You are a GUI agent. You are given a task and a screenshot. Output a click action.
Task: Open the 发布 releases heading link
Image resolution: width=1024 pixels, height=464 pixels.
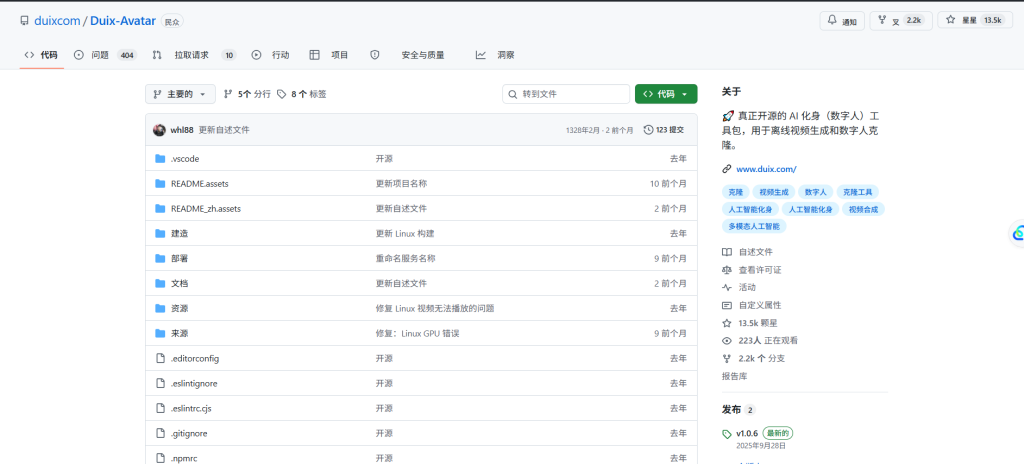click(x=731, y=410)
